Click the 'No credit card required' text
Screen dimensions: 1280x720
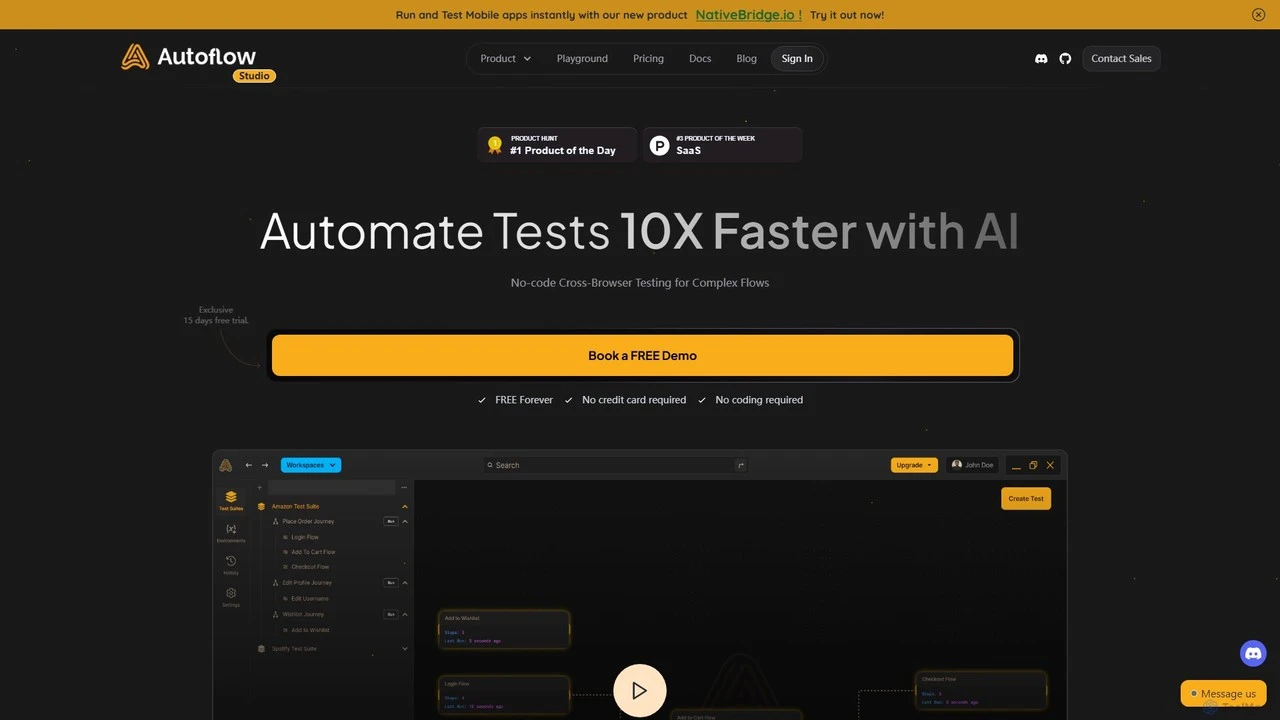pyautogui.click(x=634, y=400)
